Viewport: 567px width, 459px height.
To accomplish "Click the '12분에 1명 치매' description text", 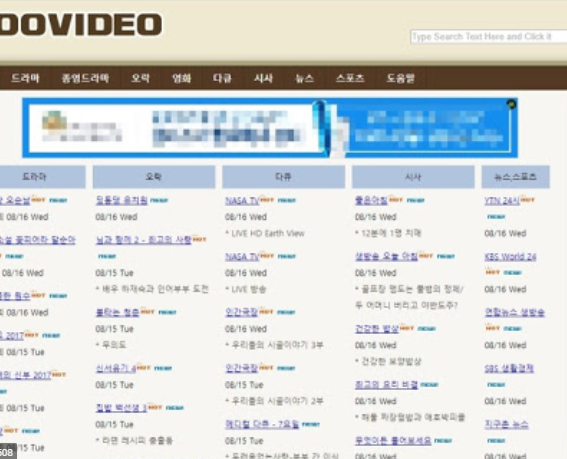I will 388,233.
